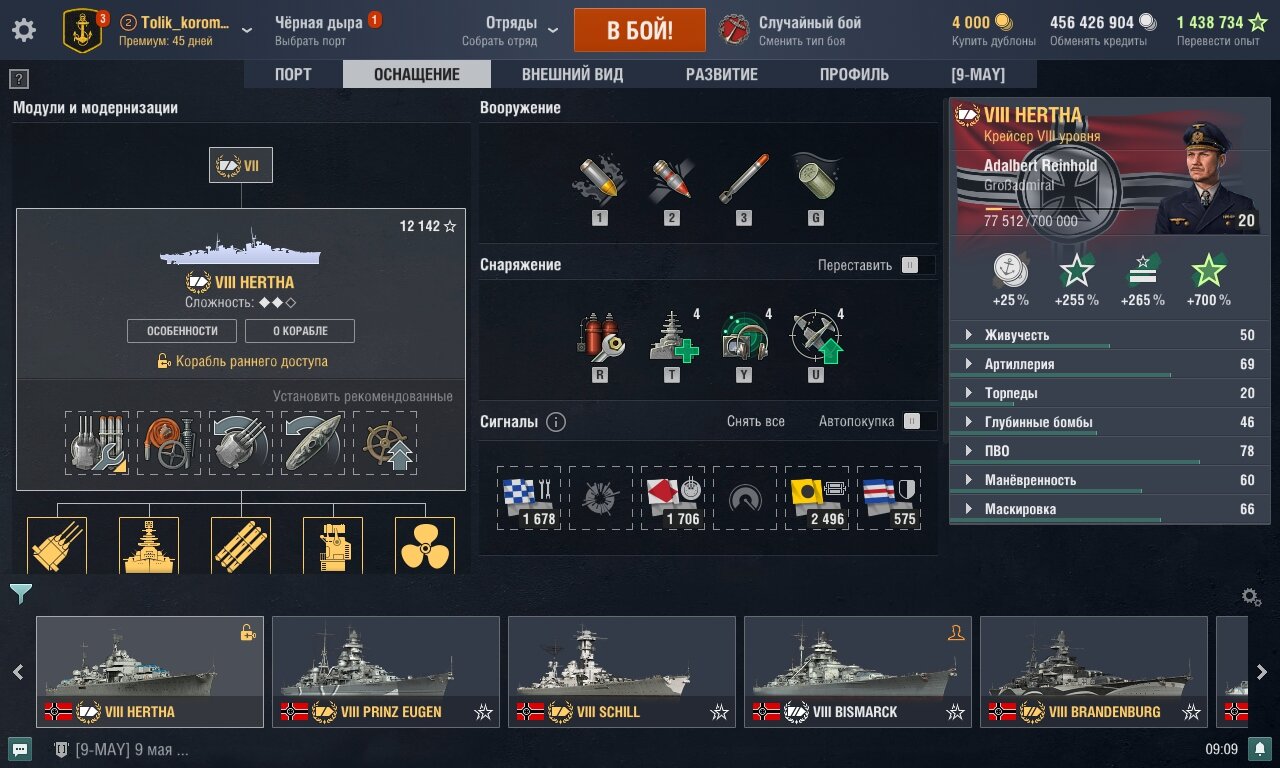Screen dimensions: 1280x768
Task: Open the ship carousel filter funnel
Action: [21, 594]
